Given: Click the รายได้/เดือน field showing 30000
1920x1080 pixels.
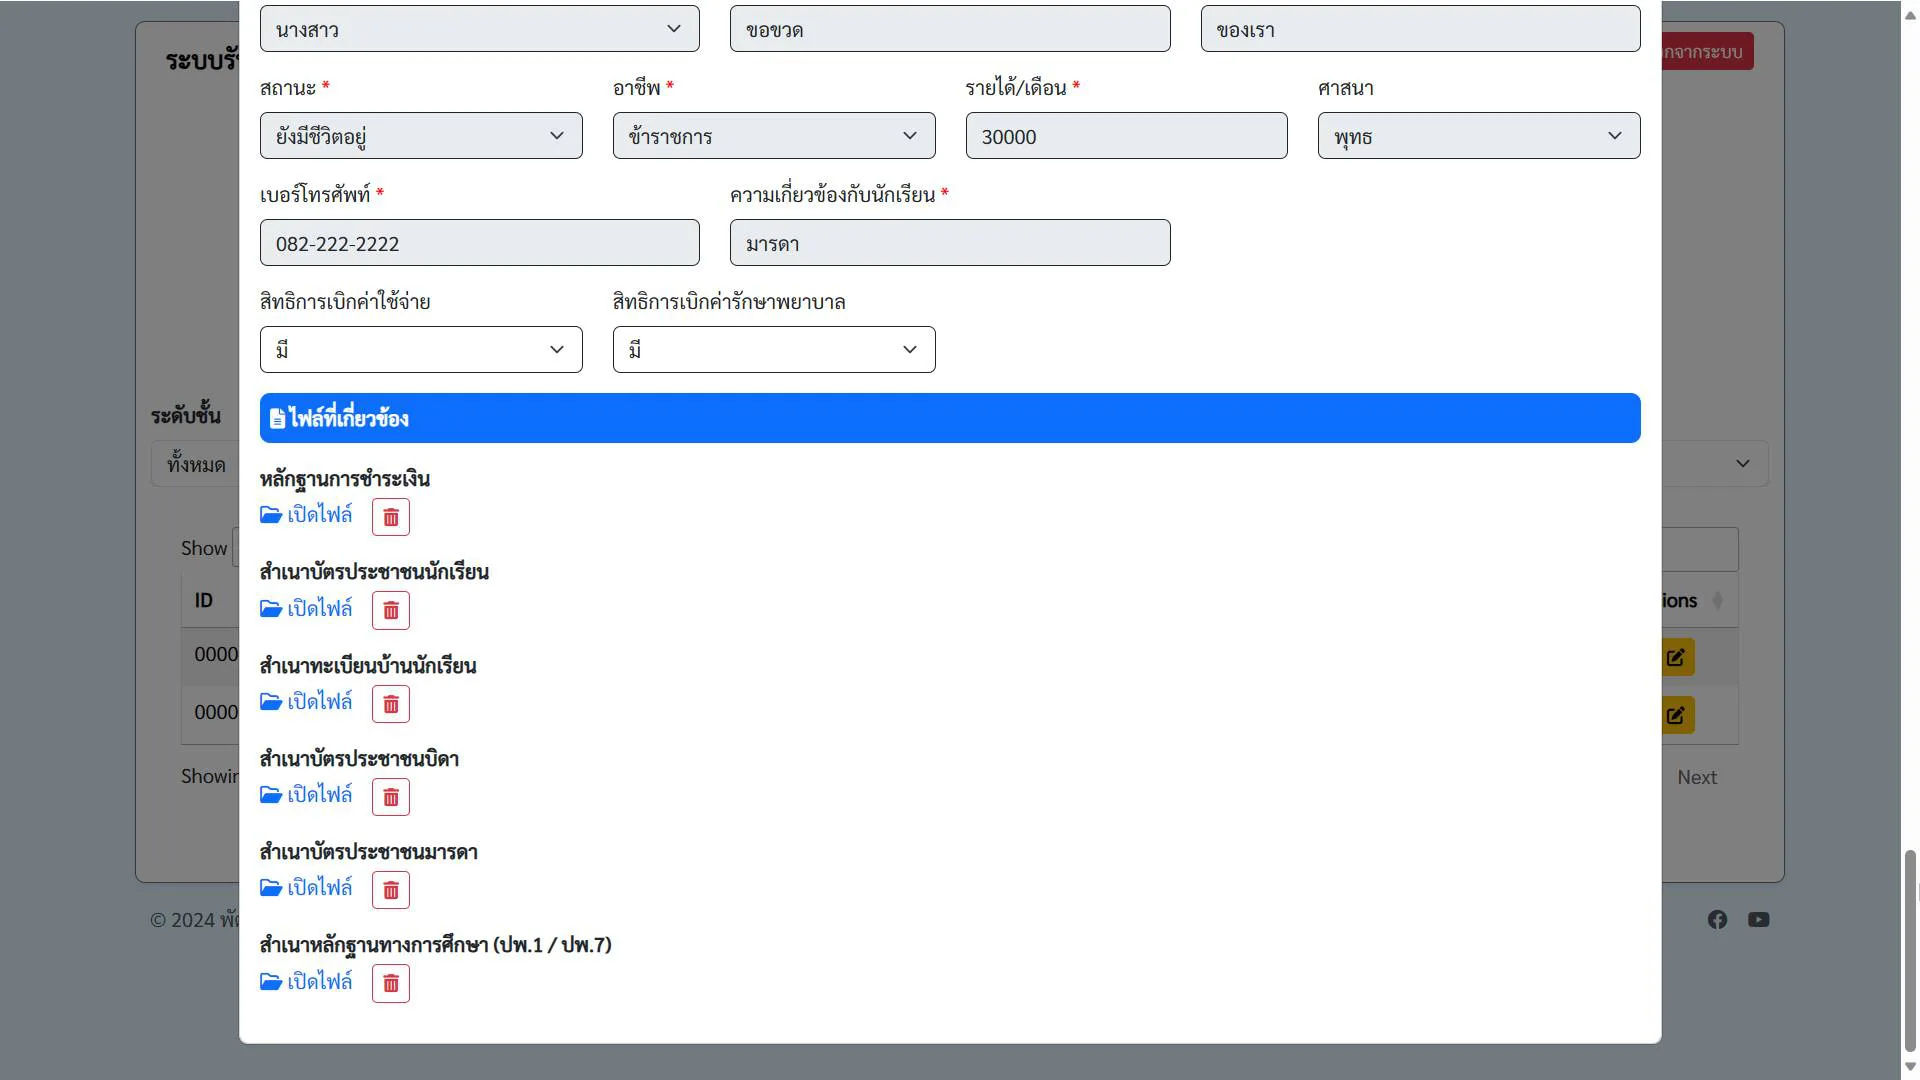Looking at the screenshot, I should coord(1126,136).
